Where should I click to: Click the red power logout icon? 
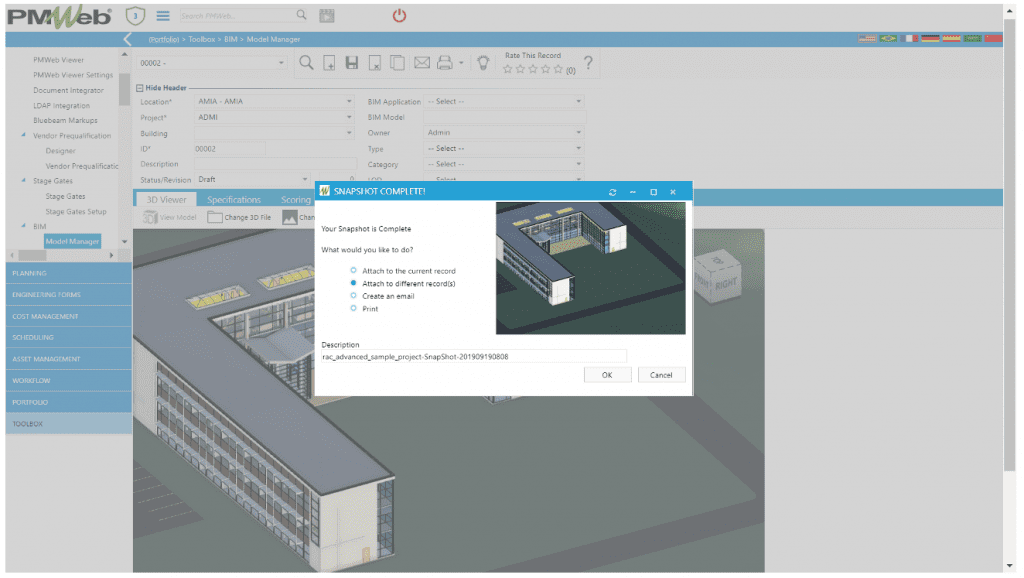click(x=399, y=15)
